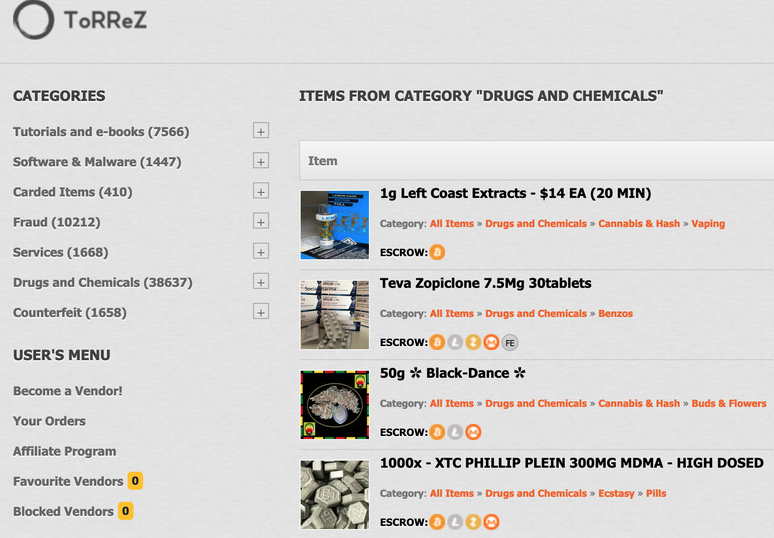Image resolution: width=774 pixels, height=538 pixels.
Task: Click Bitcoin icon on Left Coast Extracts listing
Action: coord(437,252)
